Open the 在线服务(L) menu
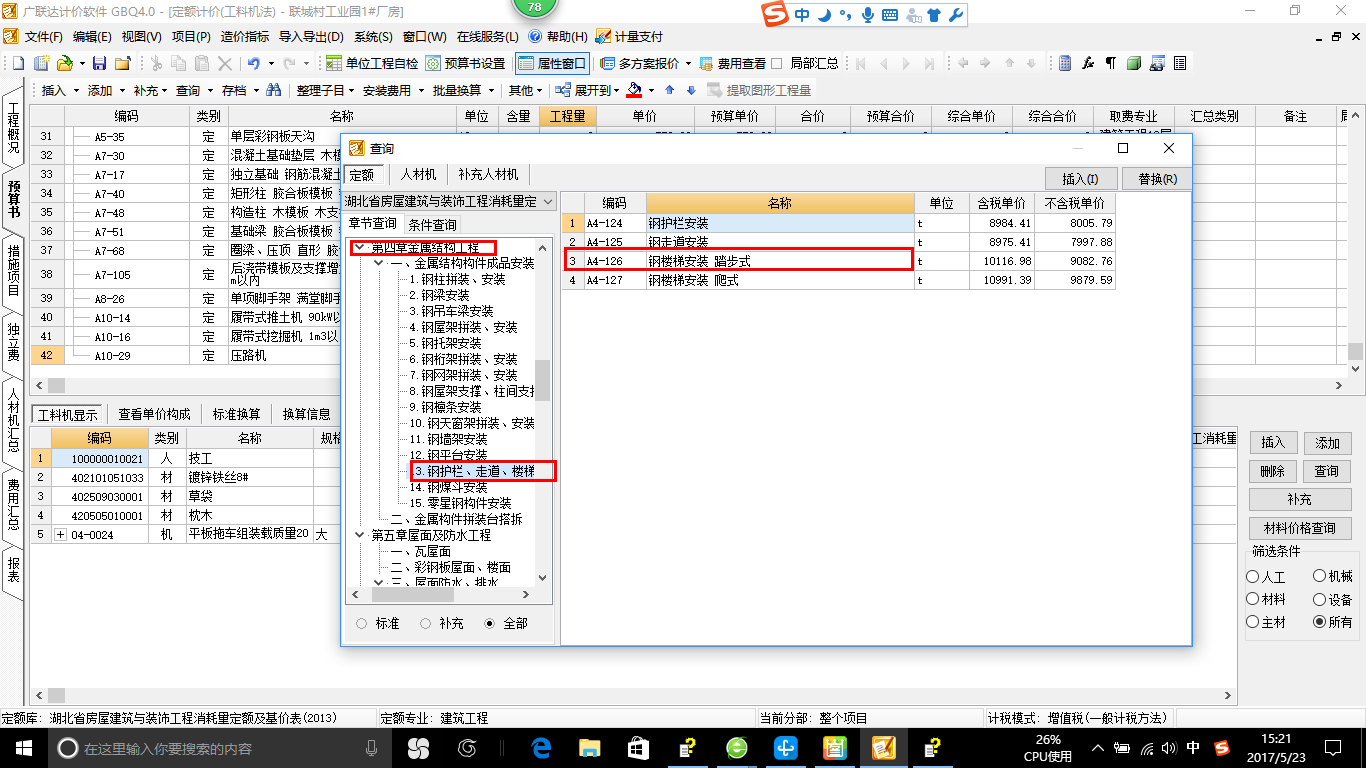 pos(488,36)
